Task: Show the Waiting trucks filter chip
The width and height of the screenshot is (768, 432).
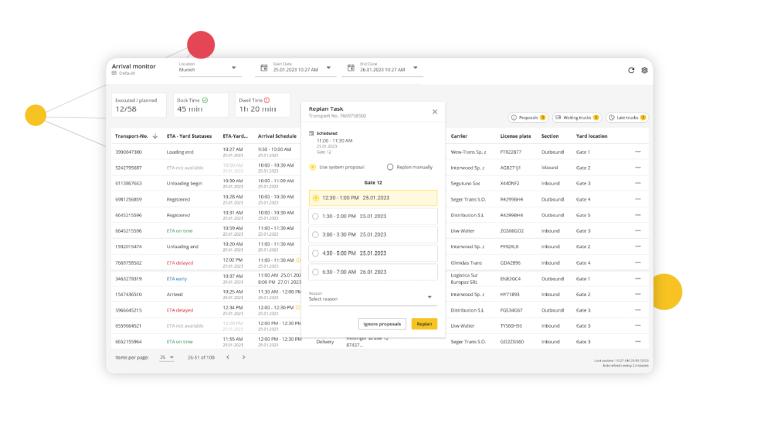Action: click(x=577, y=117)
